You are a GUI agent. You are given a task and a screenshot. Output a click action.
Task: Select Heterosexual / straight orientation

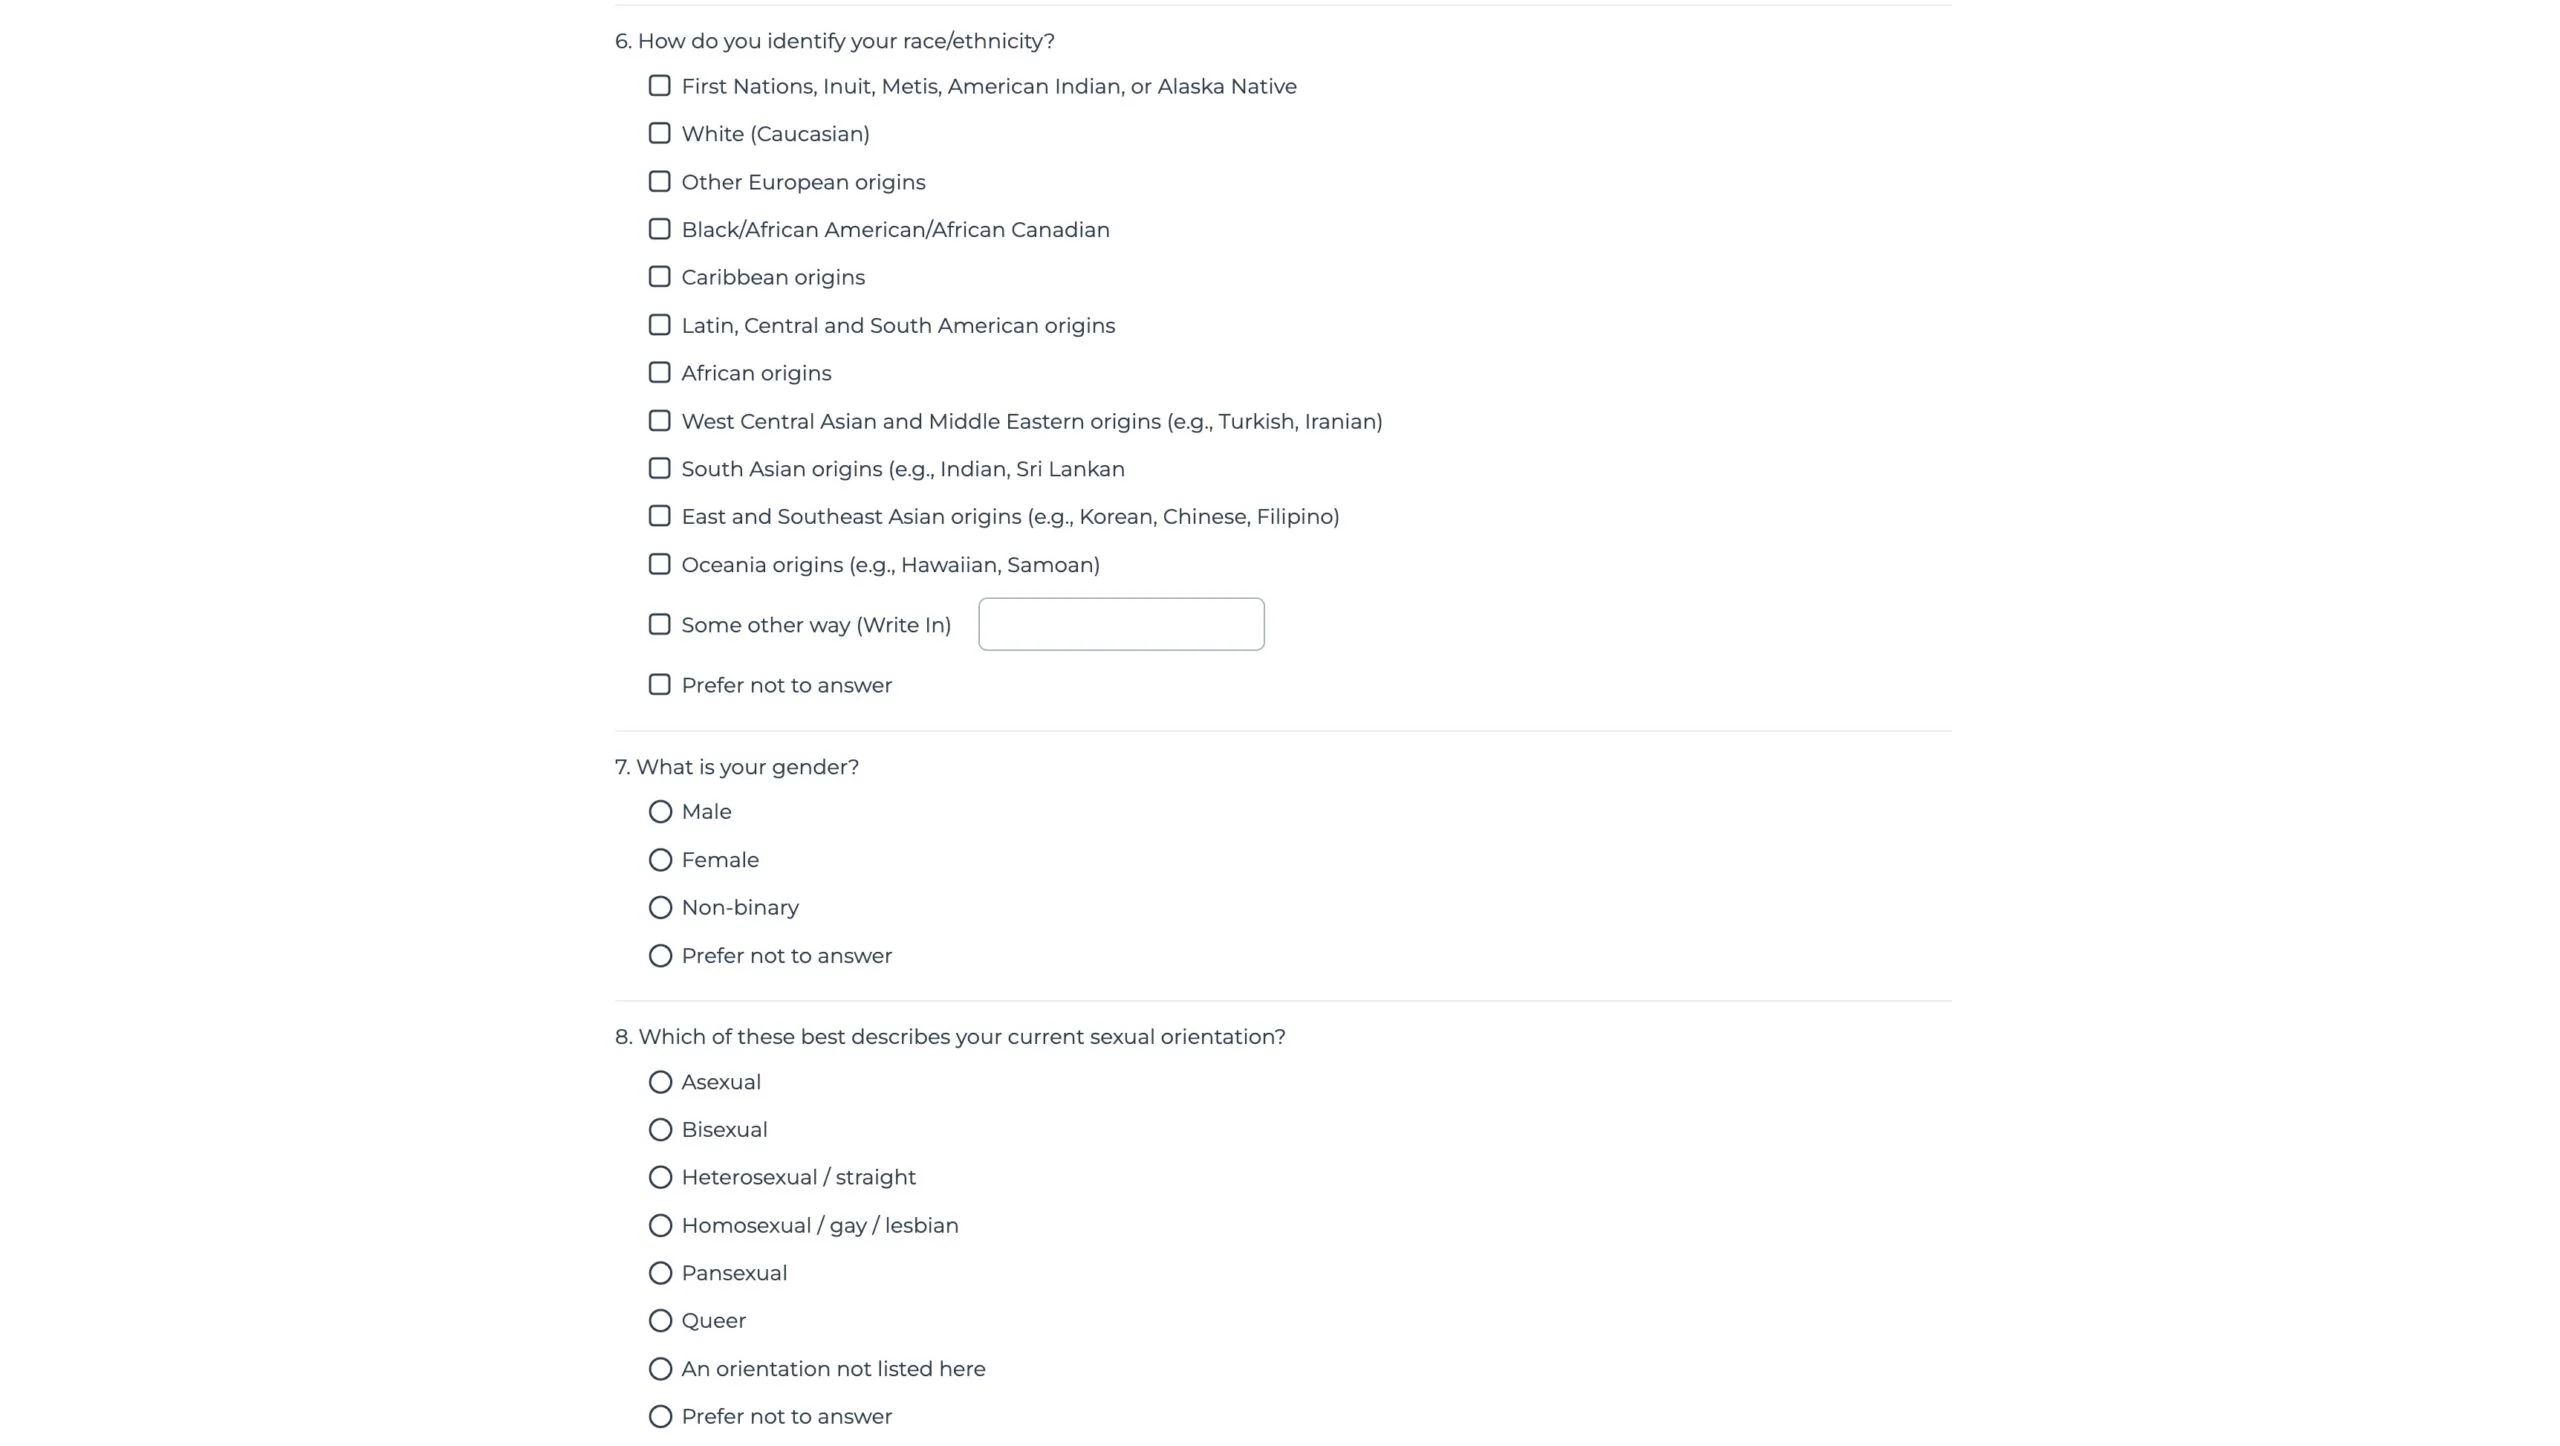[660, 1178]
